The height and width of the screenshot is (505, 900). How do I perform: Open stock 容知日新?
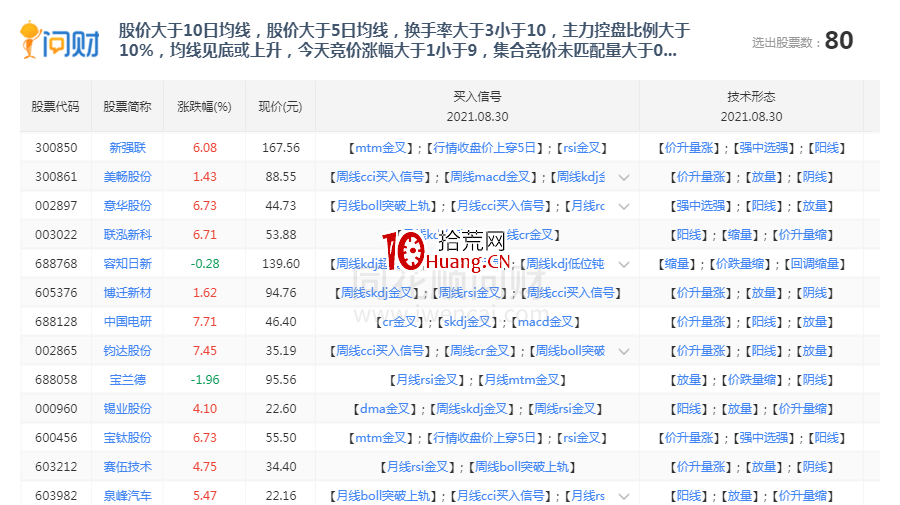coord(127,263)
